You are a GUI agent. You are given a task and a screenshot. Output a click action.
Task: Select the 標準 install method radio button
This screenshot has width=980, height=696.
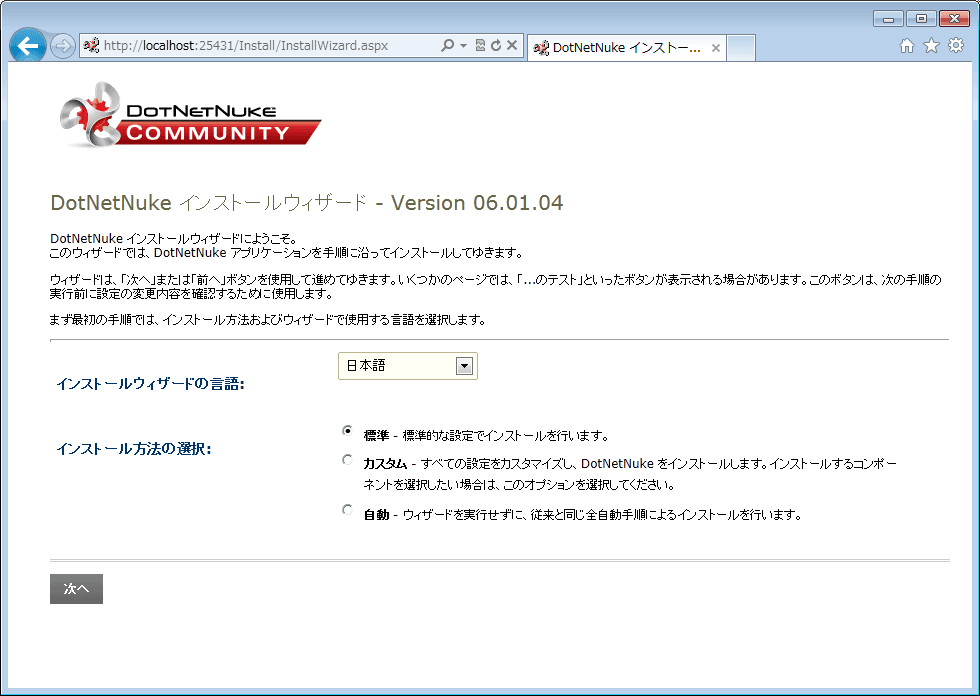pyautogui.click(x=348, y=430)
